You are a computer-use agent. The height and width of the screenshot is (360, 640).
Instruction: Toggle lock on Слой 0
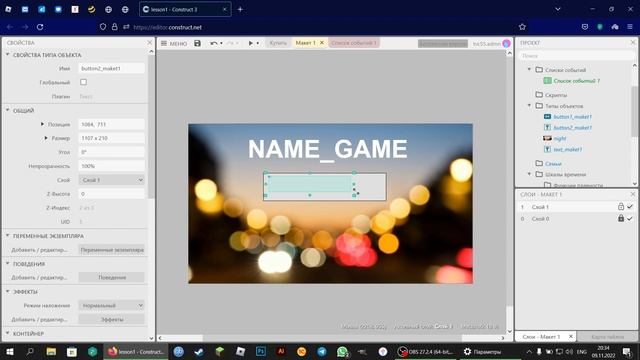[621, 218]
